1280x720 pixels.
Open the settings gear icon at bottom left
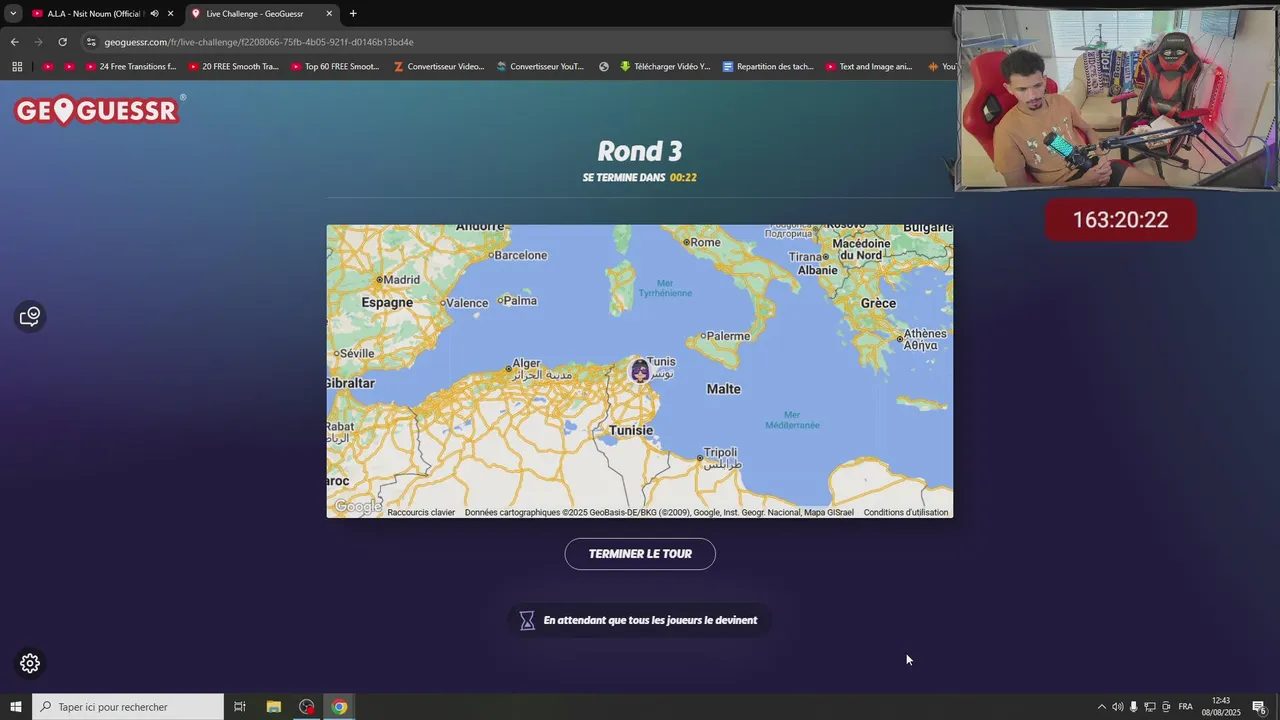pos(30,663)
